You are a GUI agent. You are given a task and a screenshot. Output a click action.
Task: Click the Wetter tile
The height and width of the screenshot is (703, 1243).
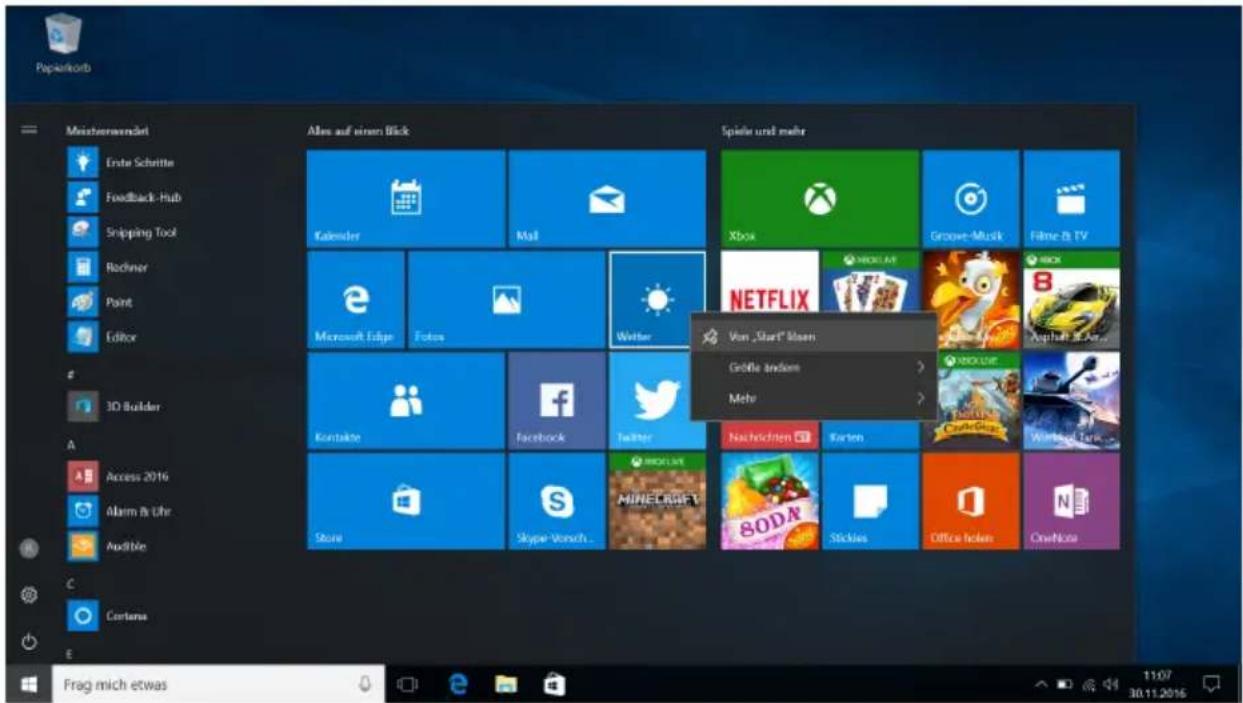(657, 299)
